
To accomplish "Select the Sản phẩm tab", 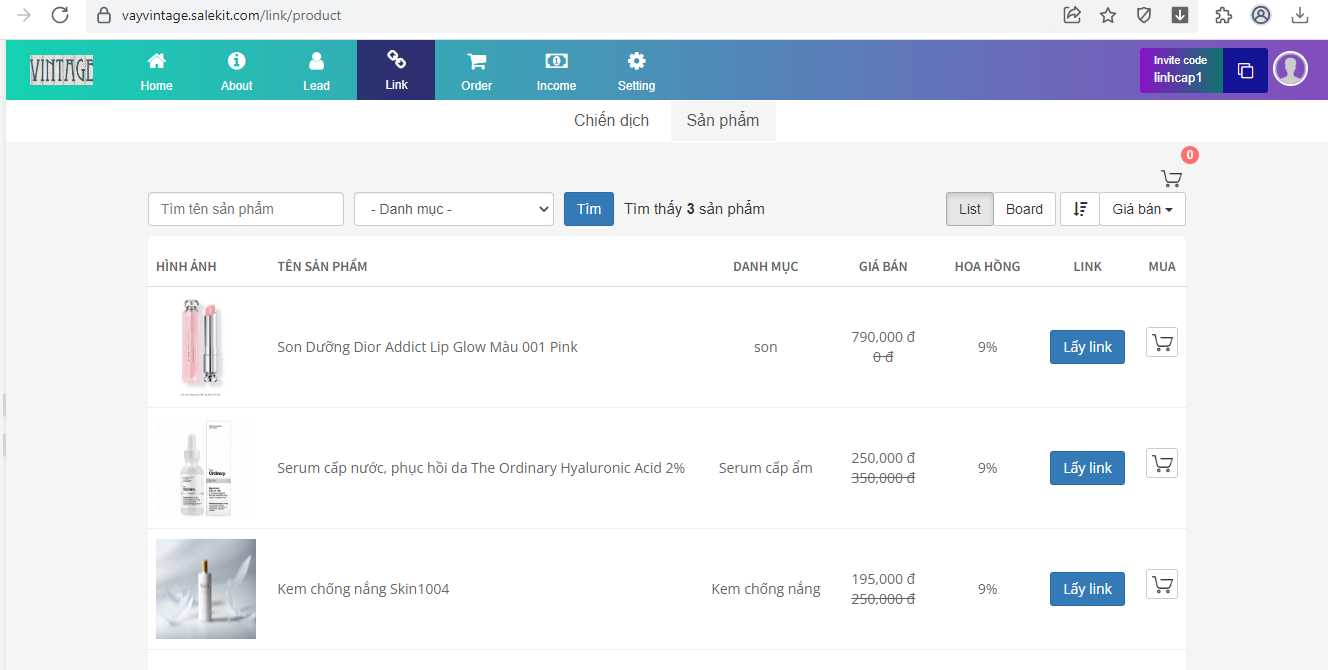I will click(722, 121).
